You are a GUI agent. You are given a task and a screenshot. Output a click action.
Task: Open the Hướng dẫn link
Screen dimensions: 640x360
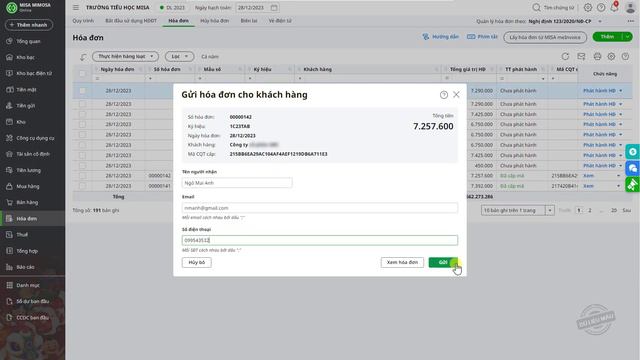click(x=440, y=37)
